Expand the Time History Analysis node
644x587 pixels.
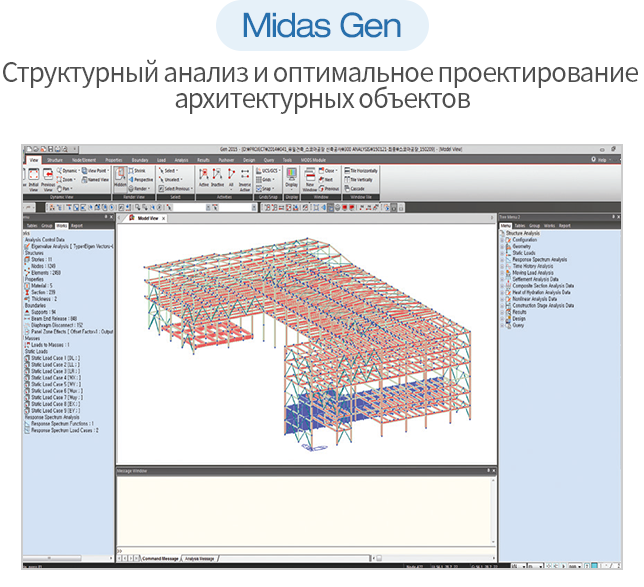point(502,266)
